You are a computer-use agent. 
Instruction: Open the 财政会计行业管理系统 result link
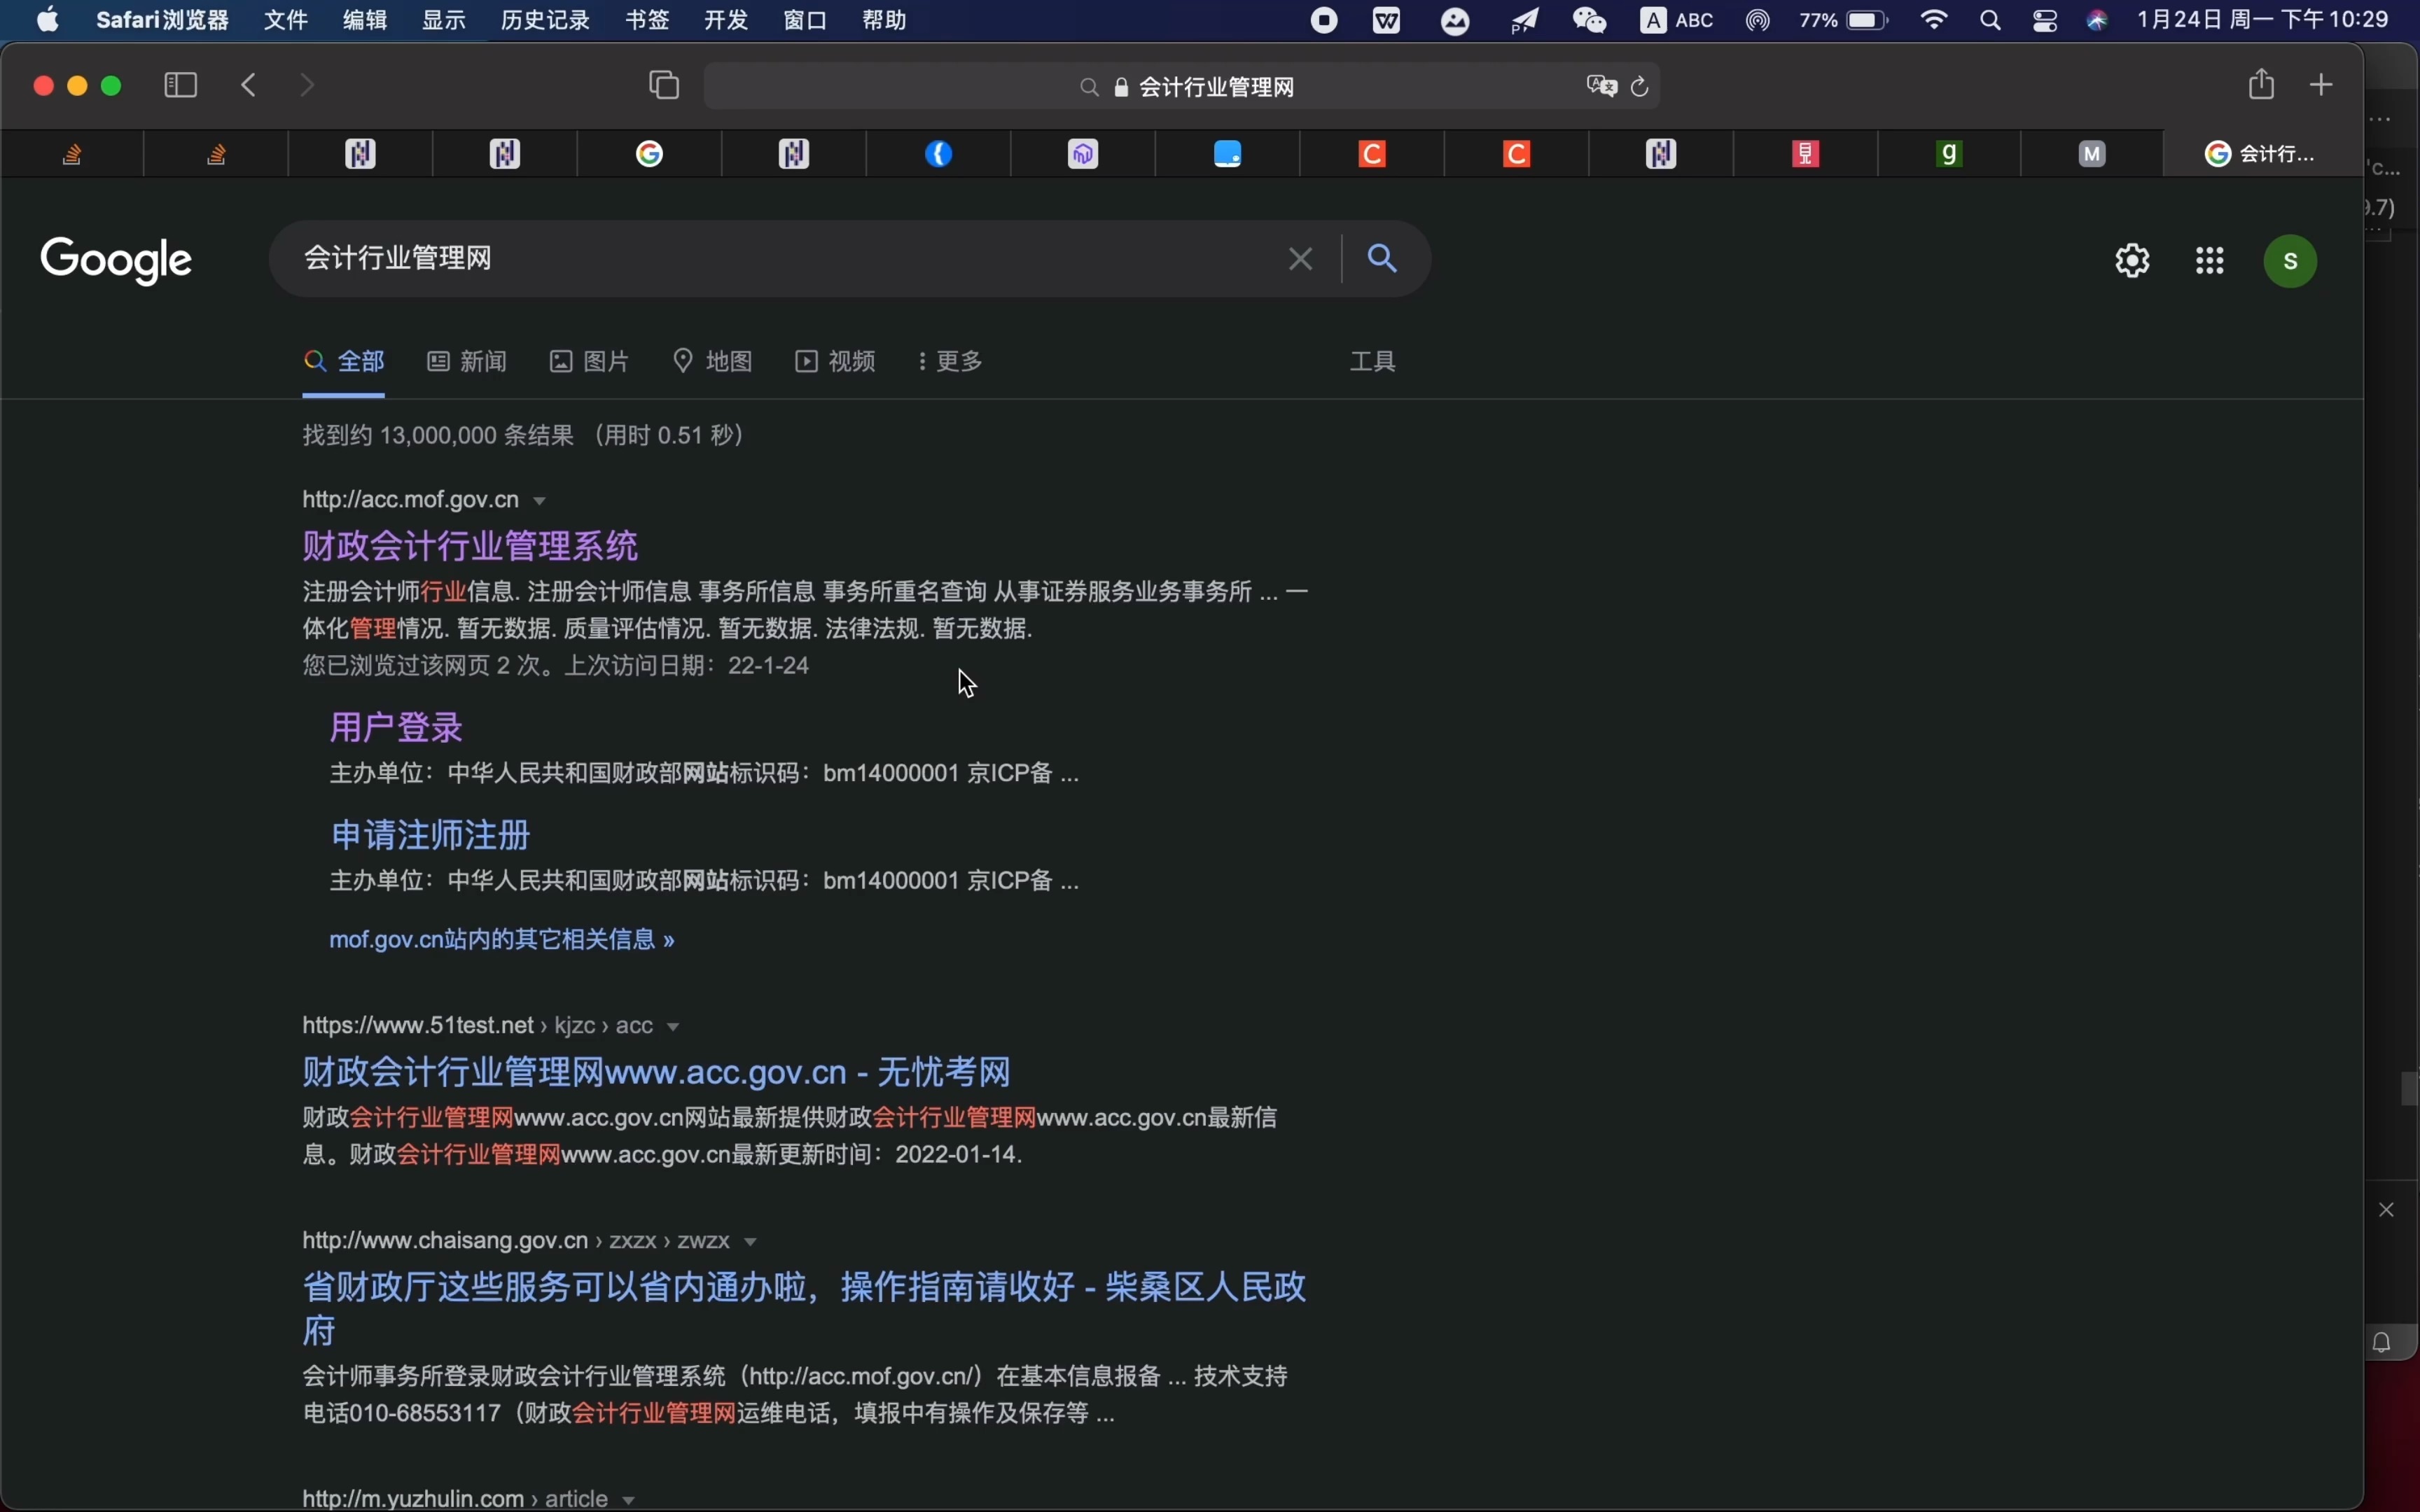point(469,546)
